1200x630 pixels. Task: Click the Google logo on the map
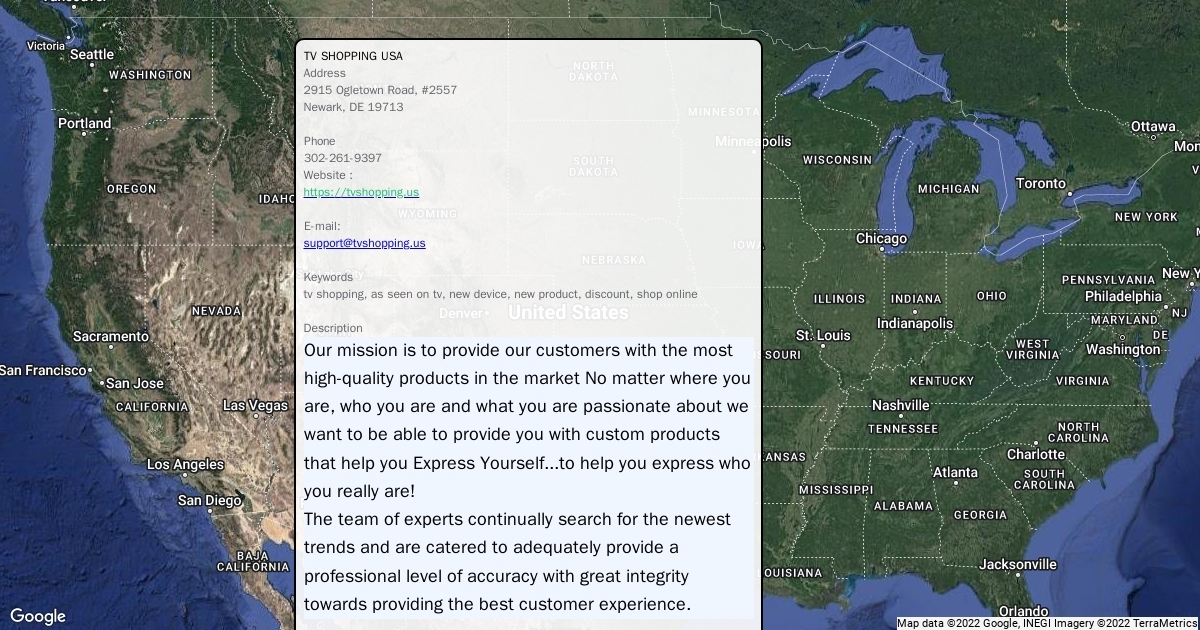[x=38, y=616]
